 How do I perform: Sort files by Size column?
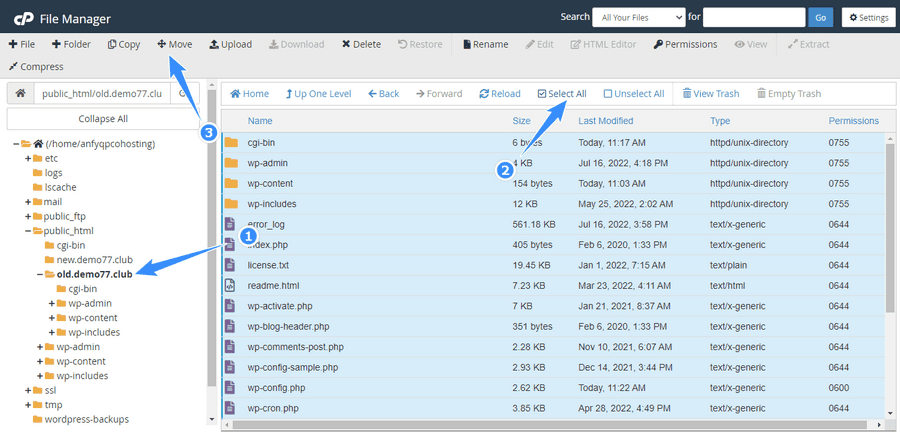point(522,121)
